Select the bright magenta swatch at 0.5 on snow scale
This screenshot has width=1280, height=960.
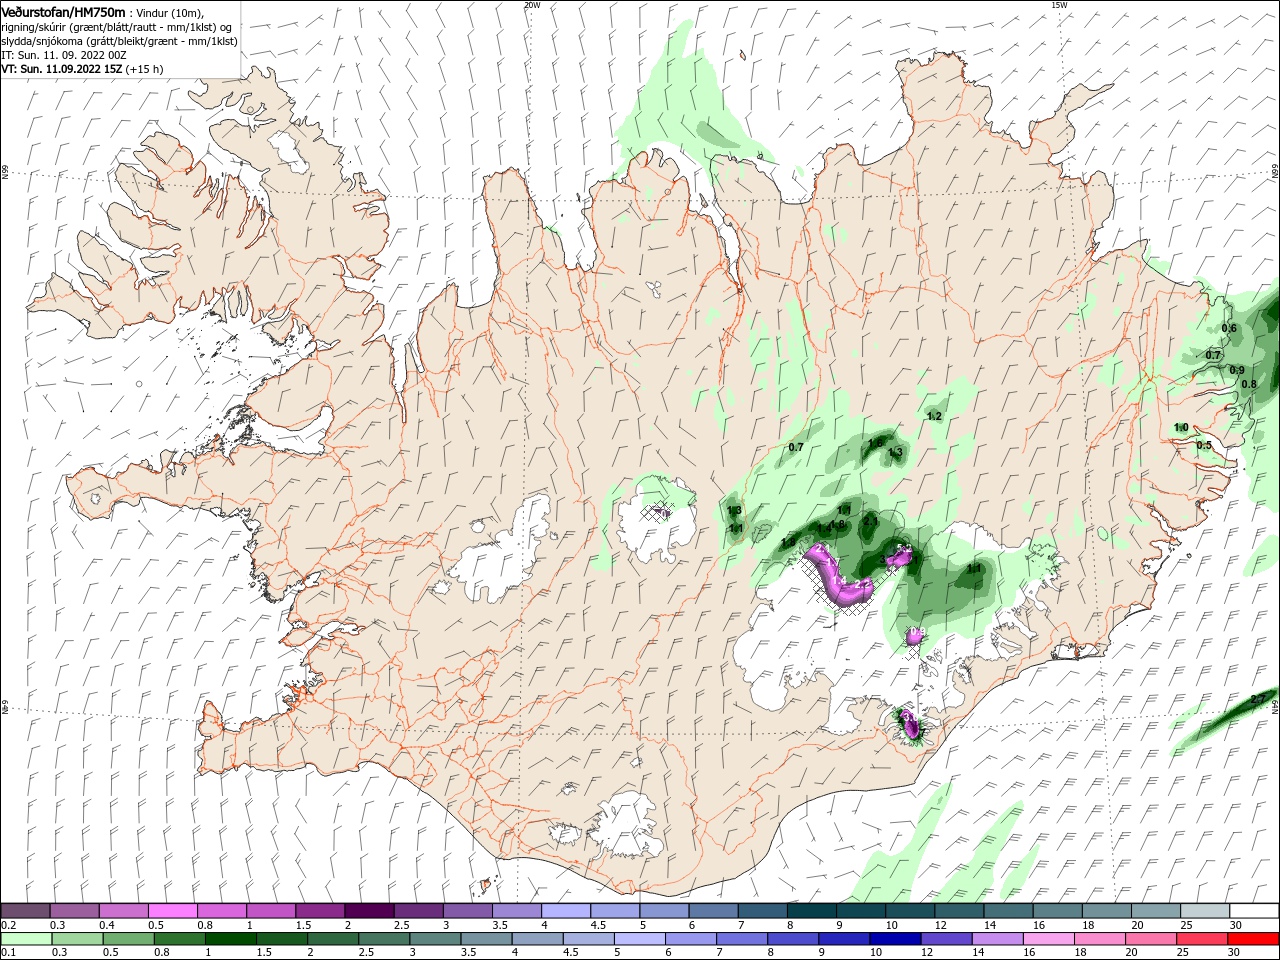coord(172,911)
